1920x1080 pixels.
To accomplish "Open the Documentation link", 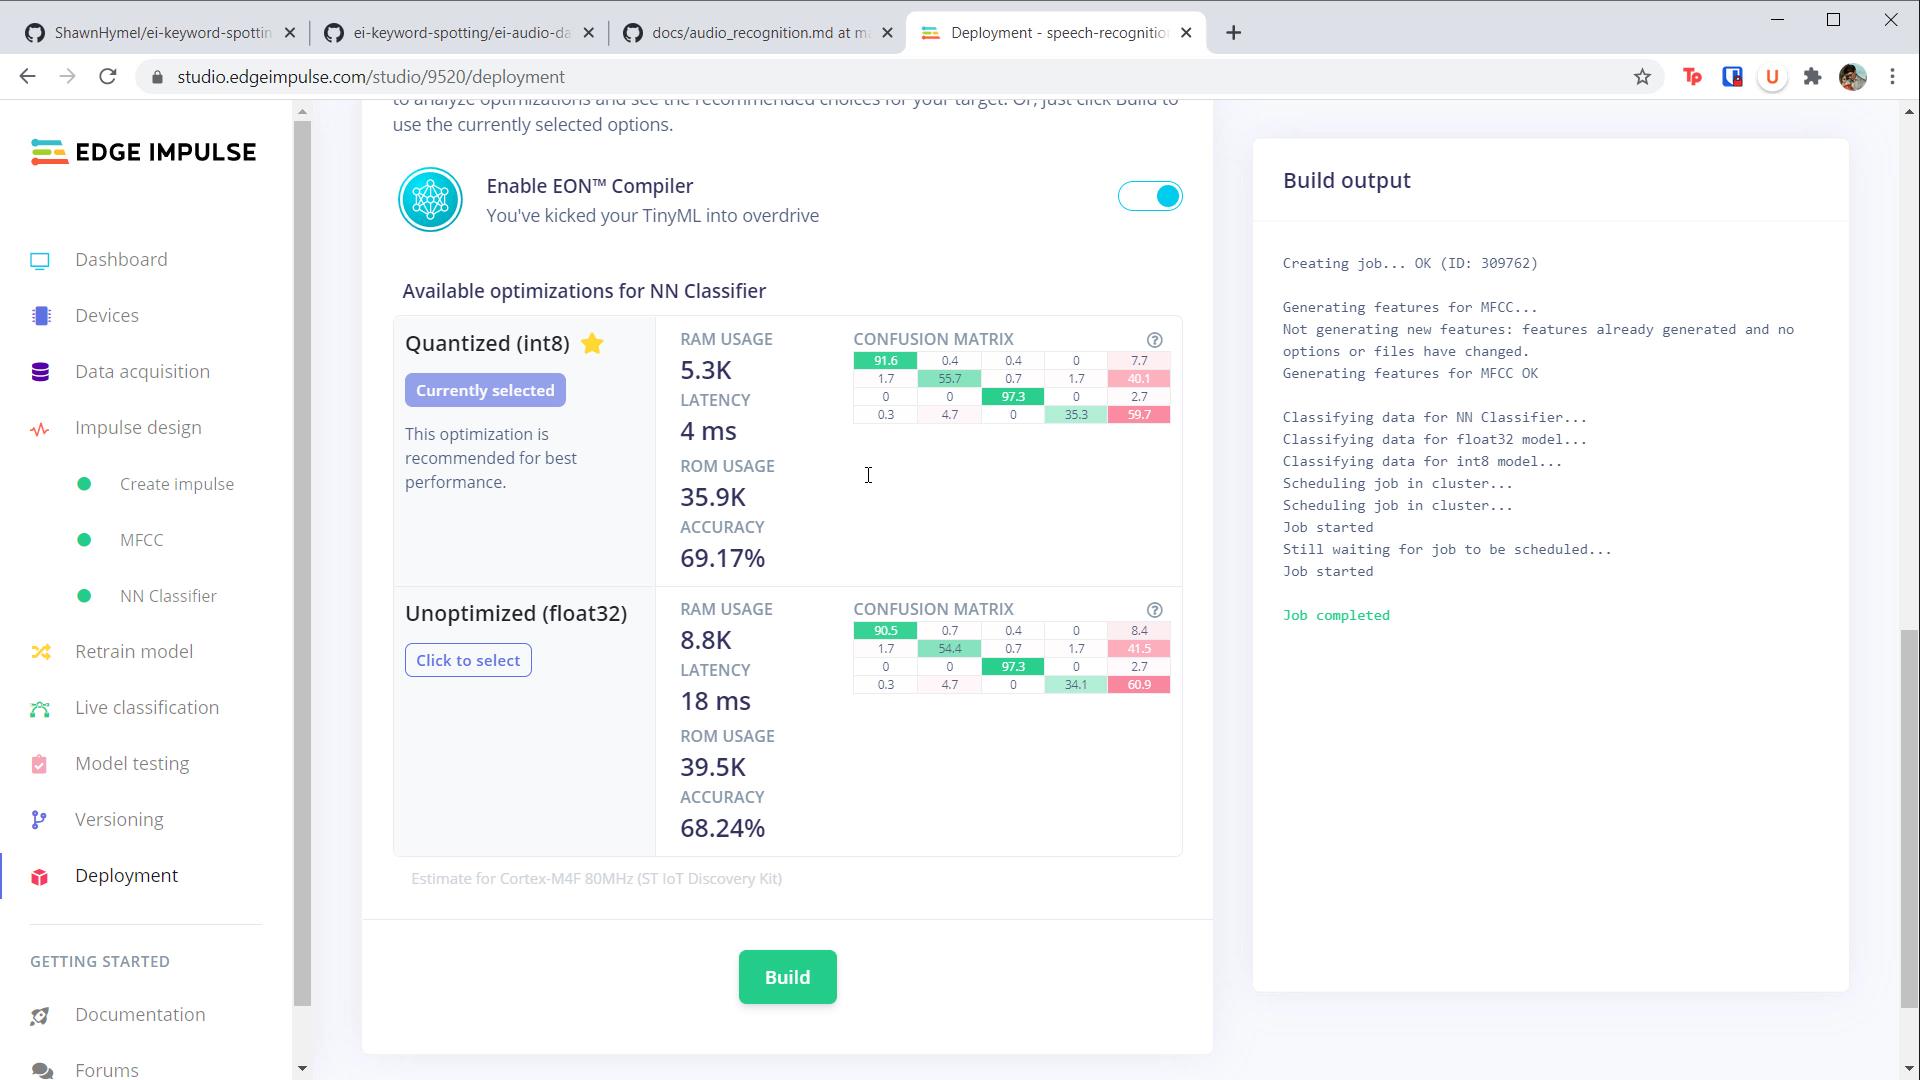I will point(140,1015).
